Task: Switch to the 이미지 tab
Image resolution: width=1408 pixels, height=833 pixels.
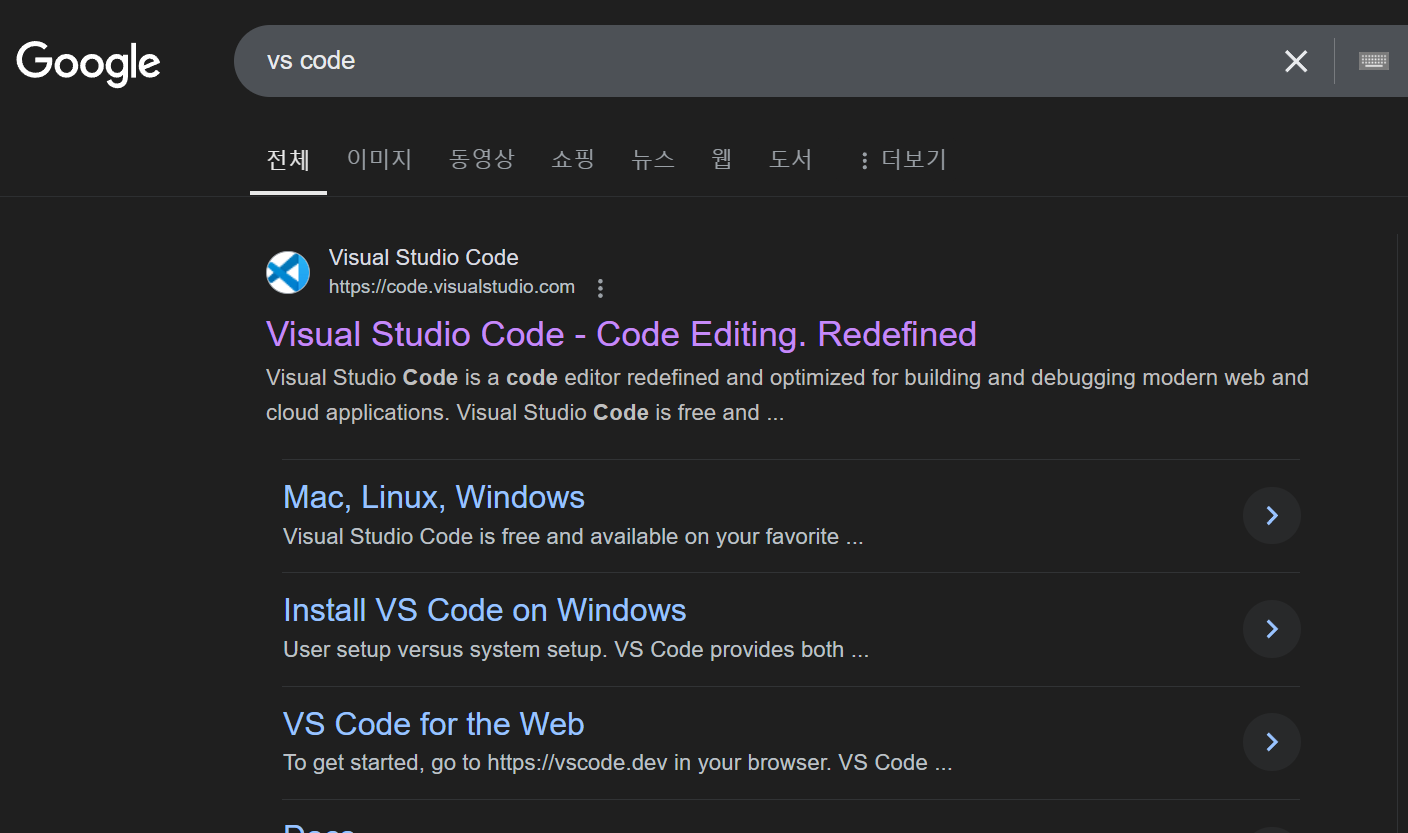Action: 379,159
